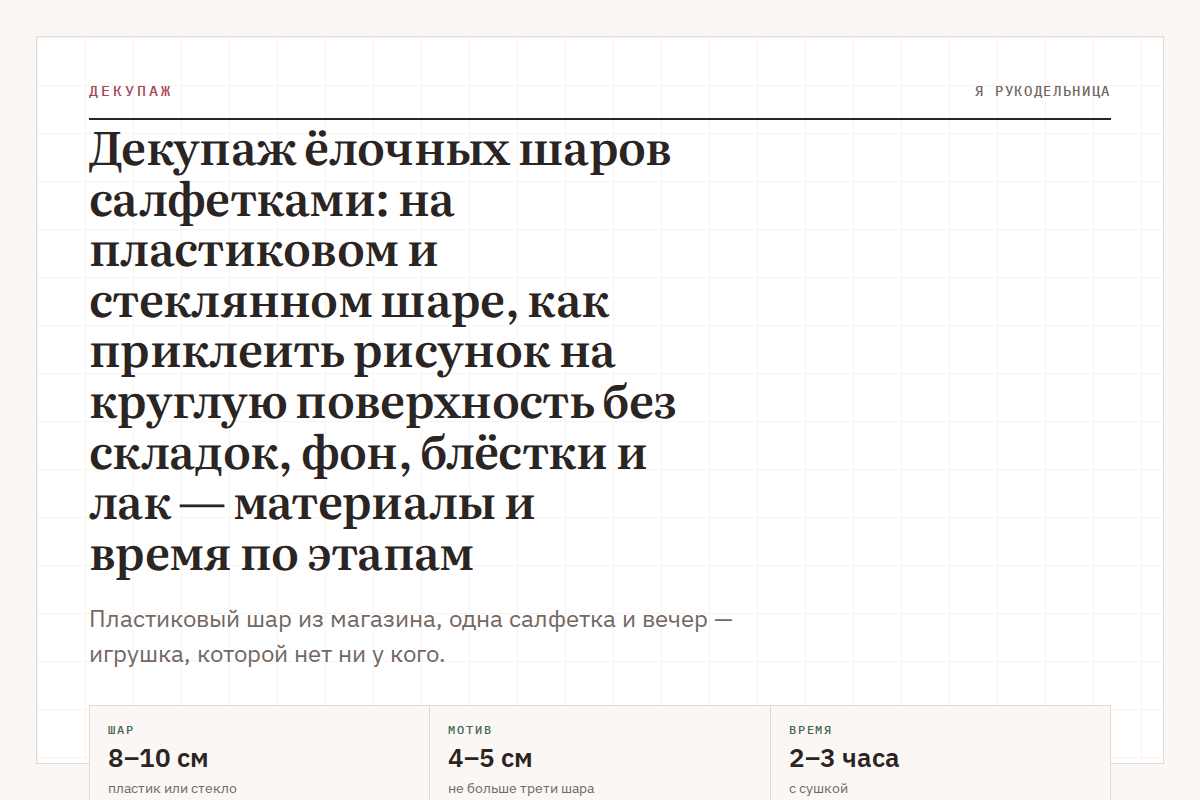Select the ВРЕМЯ label in stats card

pos(810,730)
